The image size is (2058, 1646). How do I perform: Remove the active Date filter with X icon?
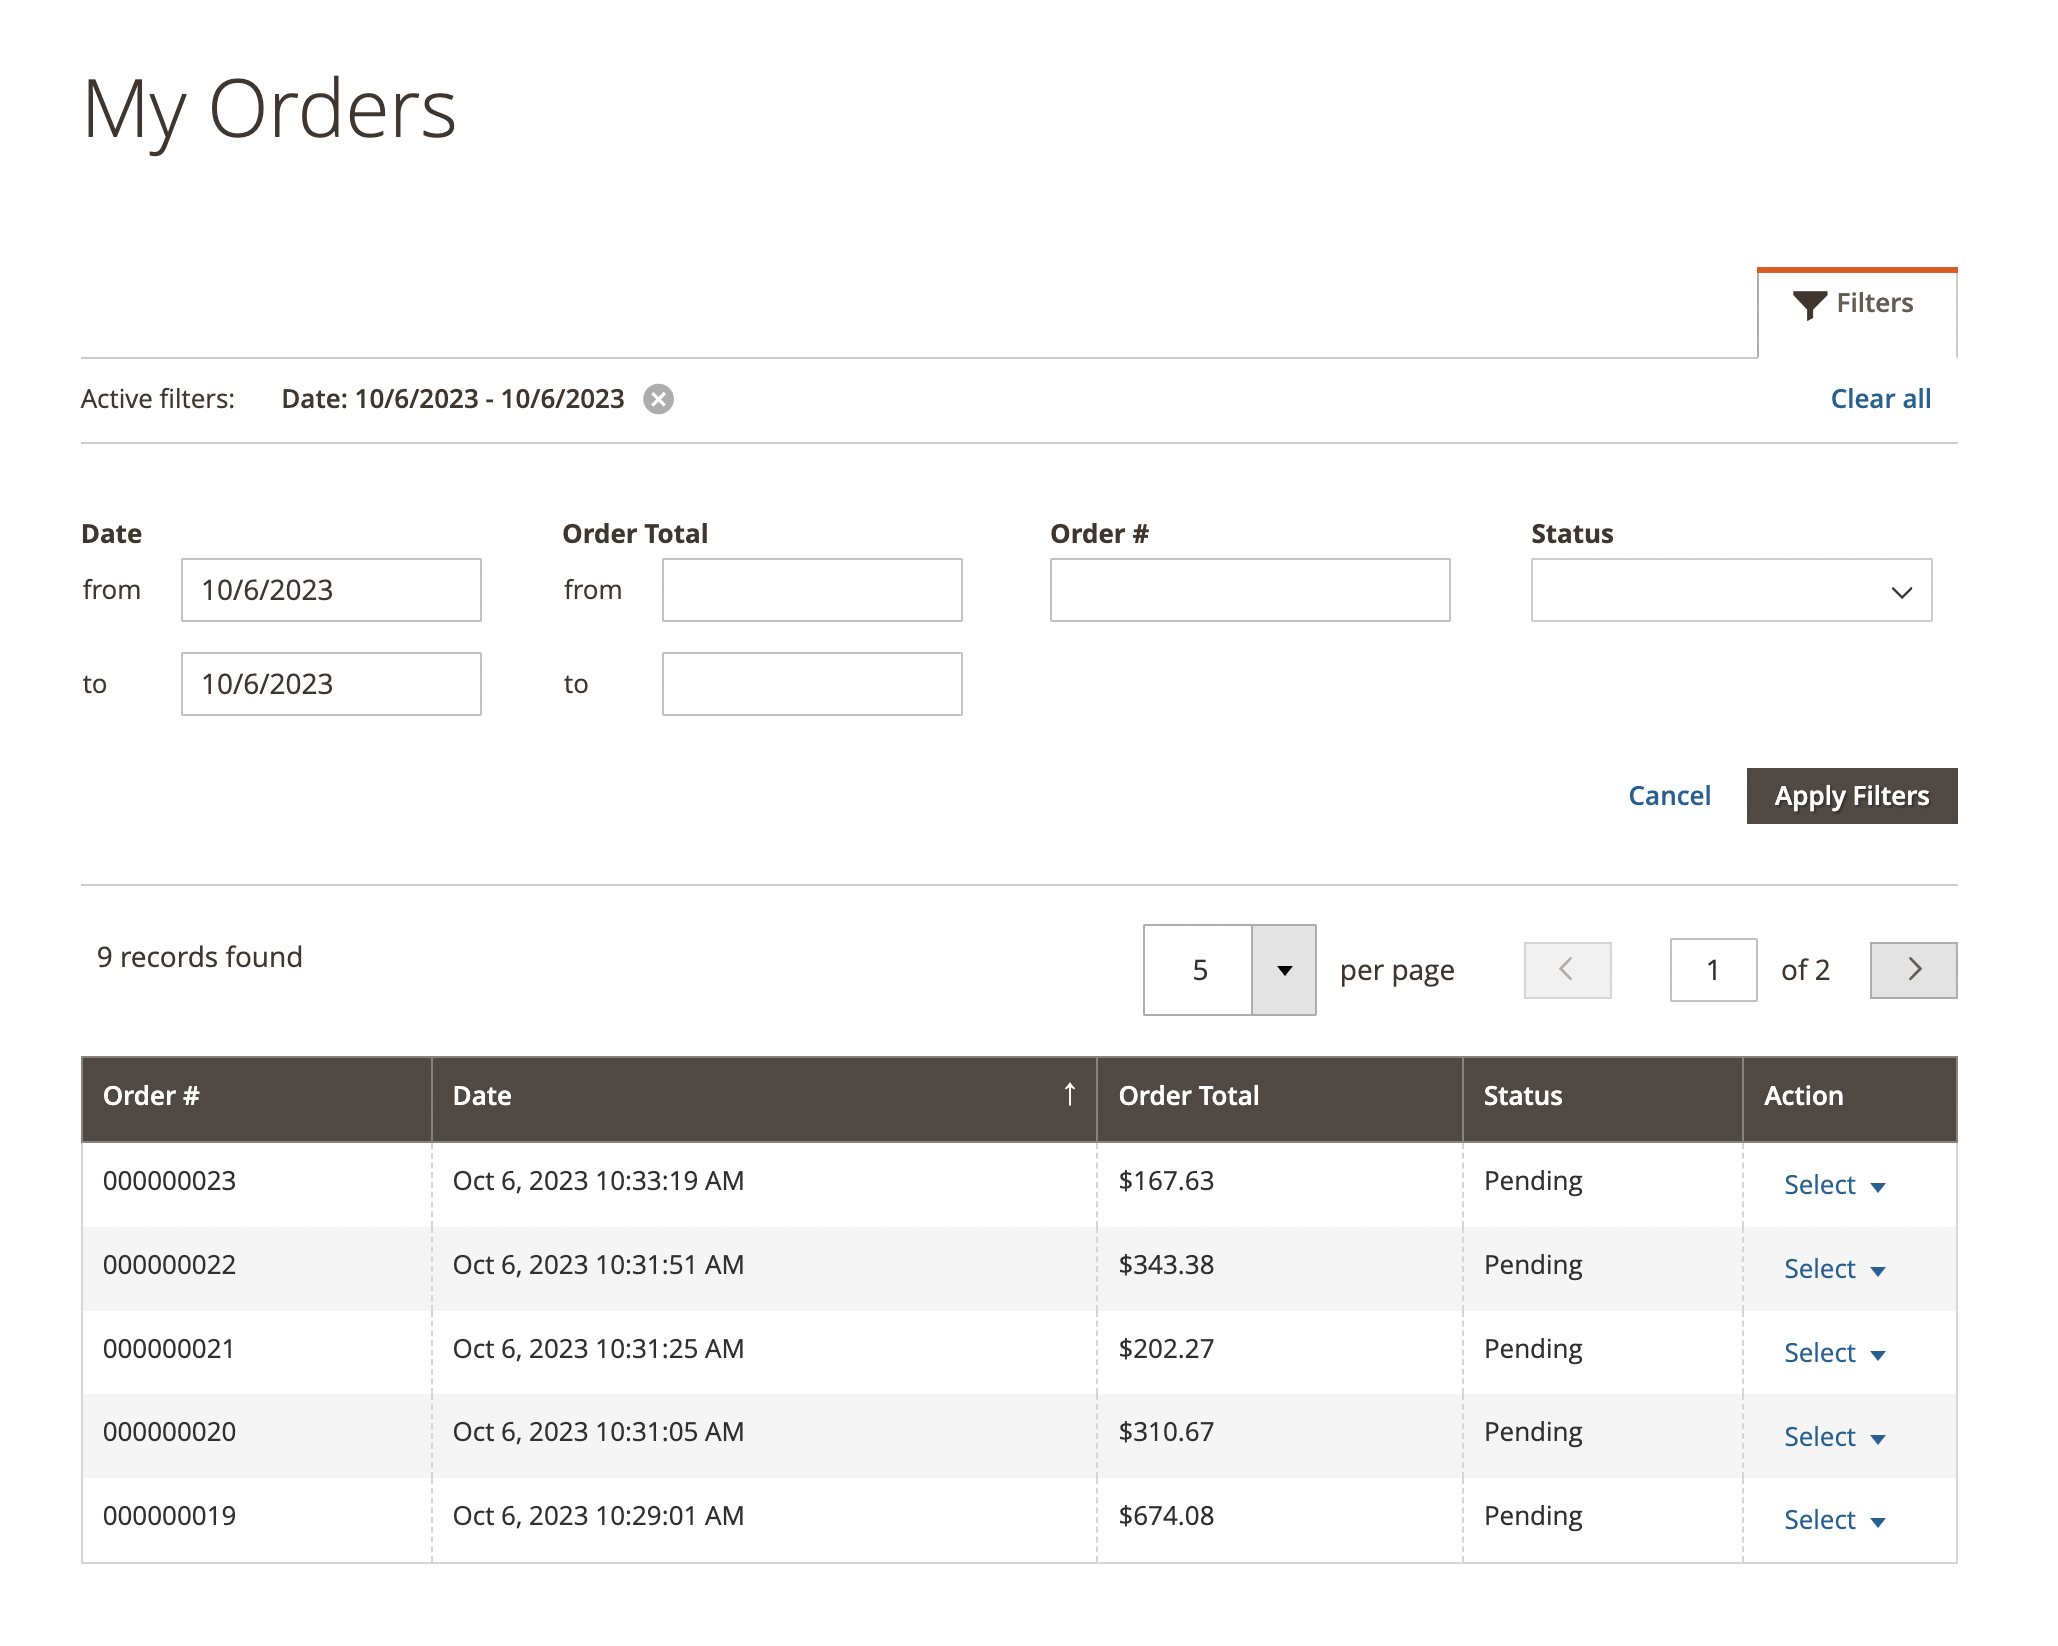(658, 399)
